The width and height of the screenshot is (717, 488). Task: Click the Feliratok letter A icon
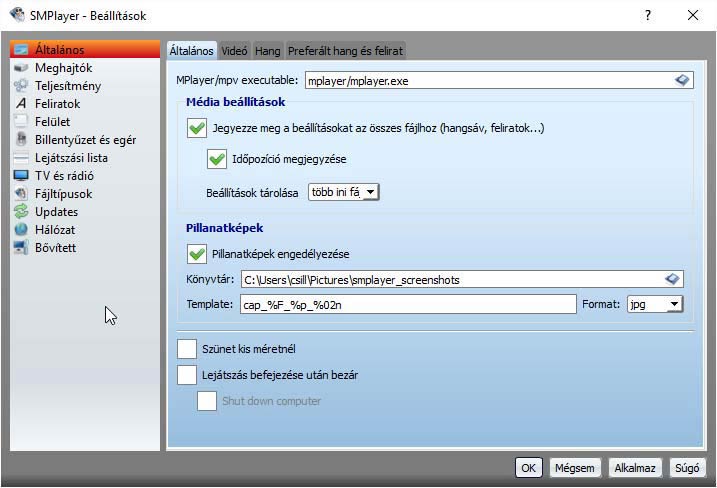pyautogui.click(x=21, y=103)
